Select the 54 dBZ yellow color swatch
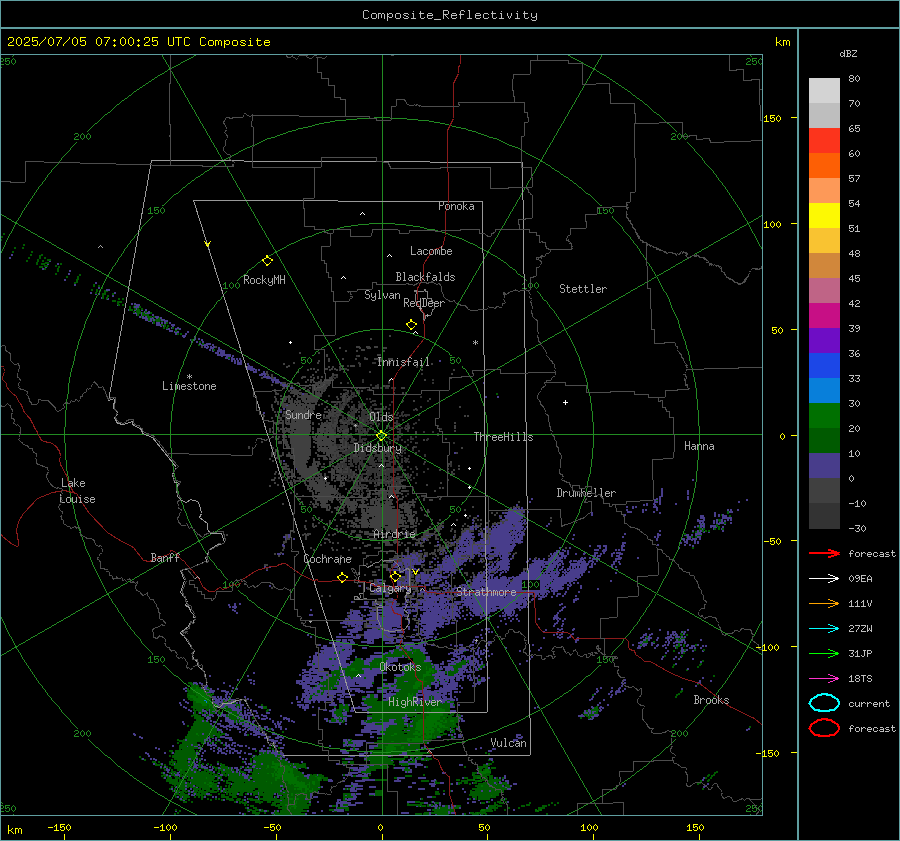 tap(824, 215)
